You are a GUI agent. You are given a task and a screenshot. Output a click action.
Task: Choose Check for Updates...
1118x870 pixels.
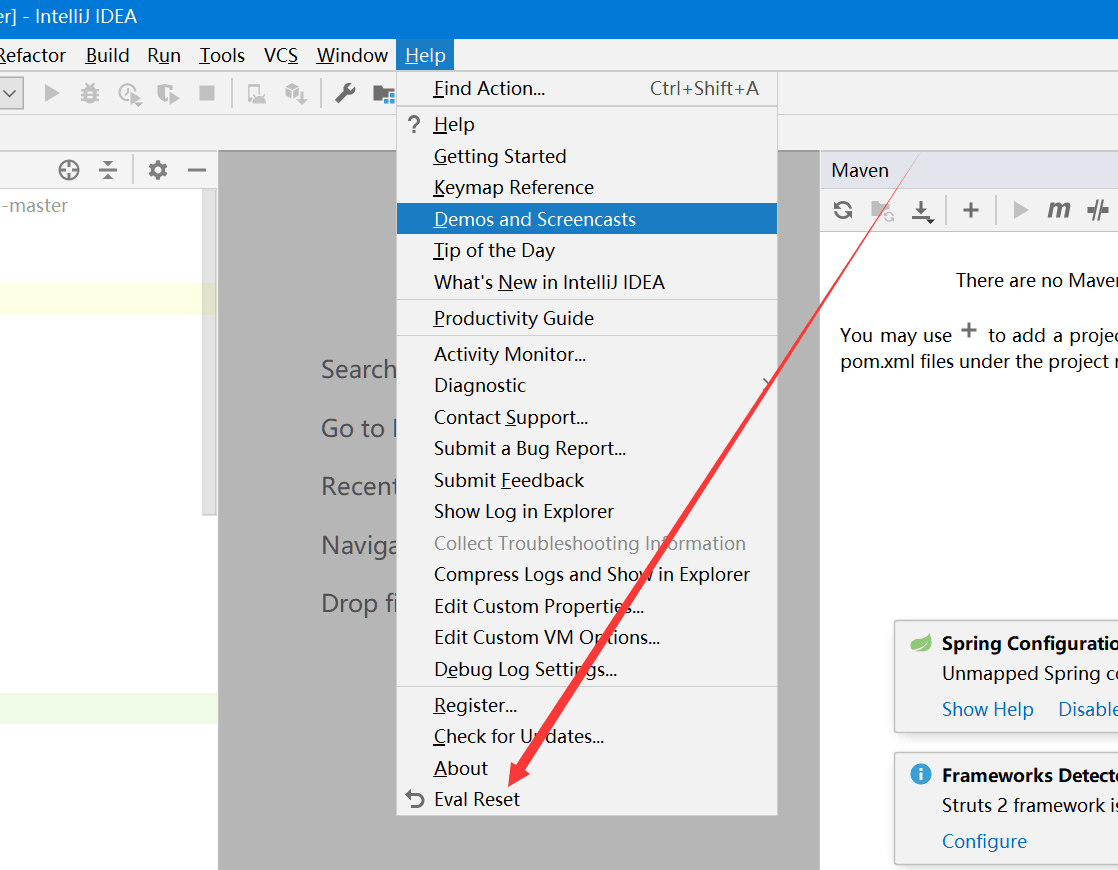tap(587, 736)
